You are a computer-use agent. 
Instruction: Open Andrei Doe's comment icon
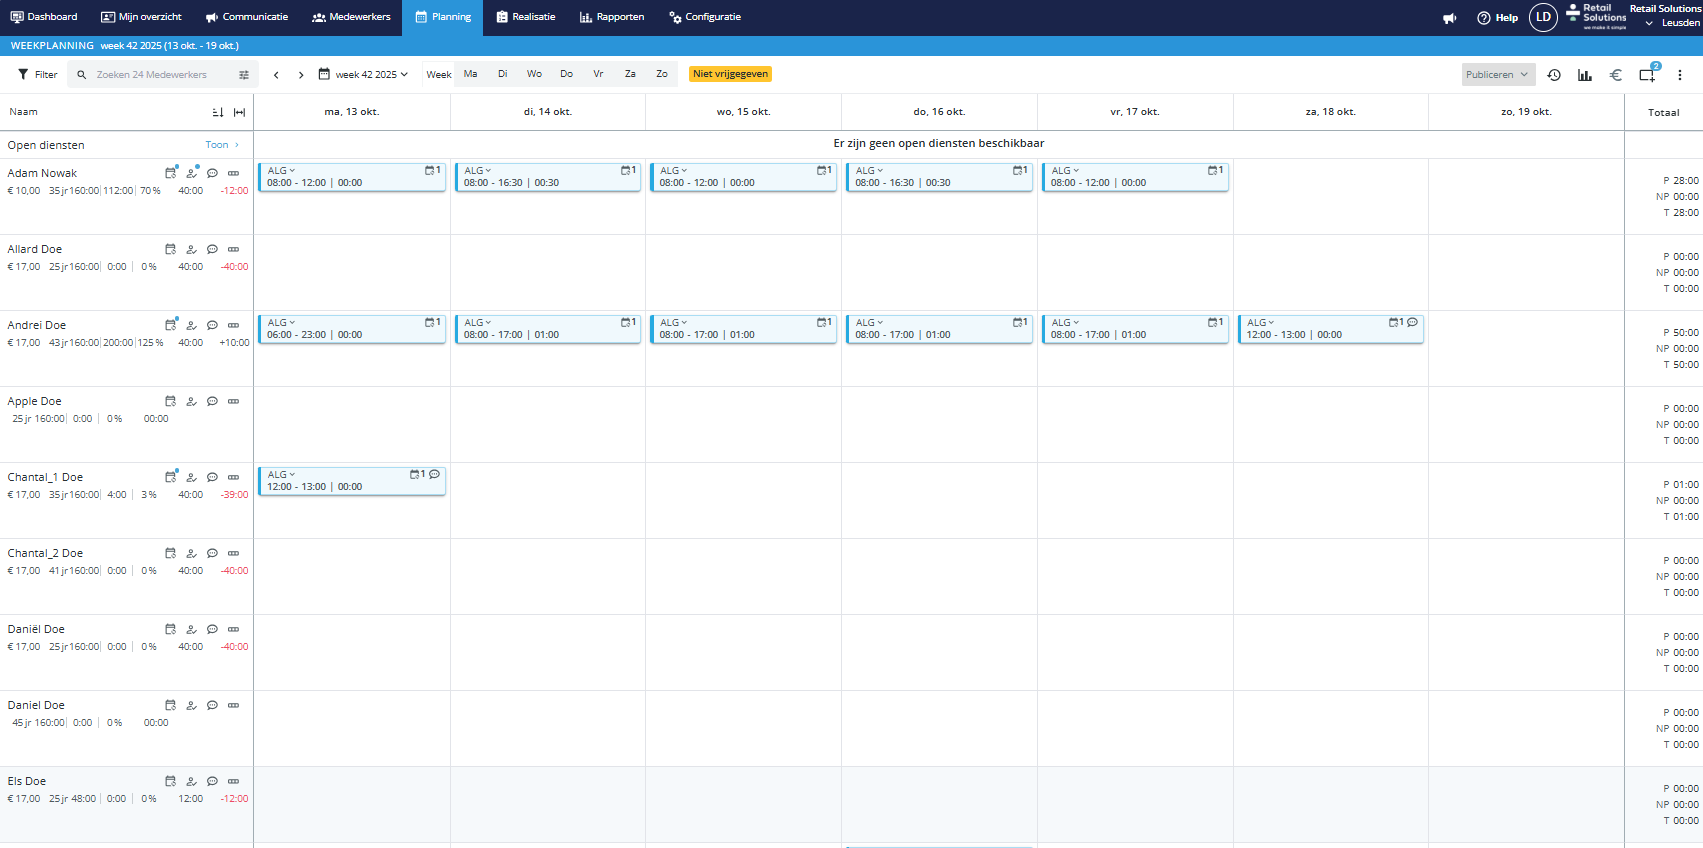pyautogui.click(x=213, y=325)
